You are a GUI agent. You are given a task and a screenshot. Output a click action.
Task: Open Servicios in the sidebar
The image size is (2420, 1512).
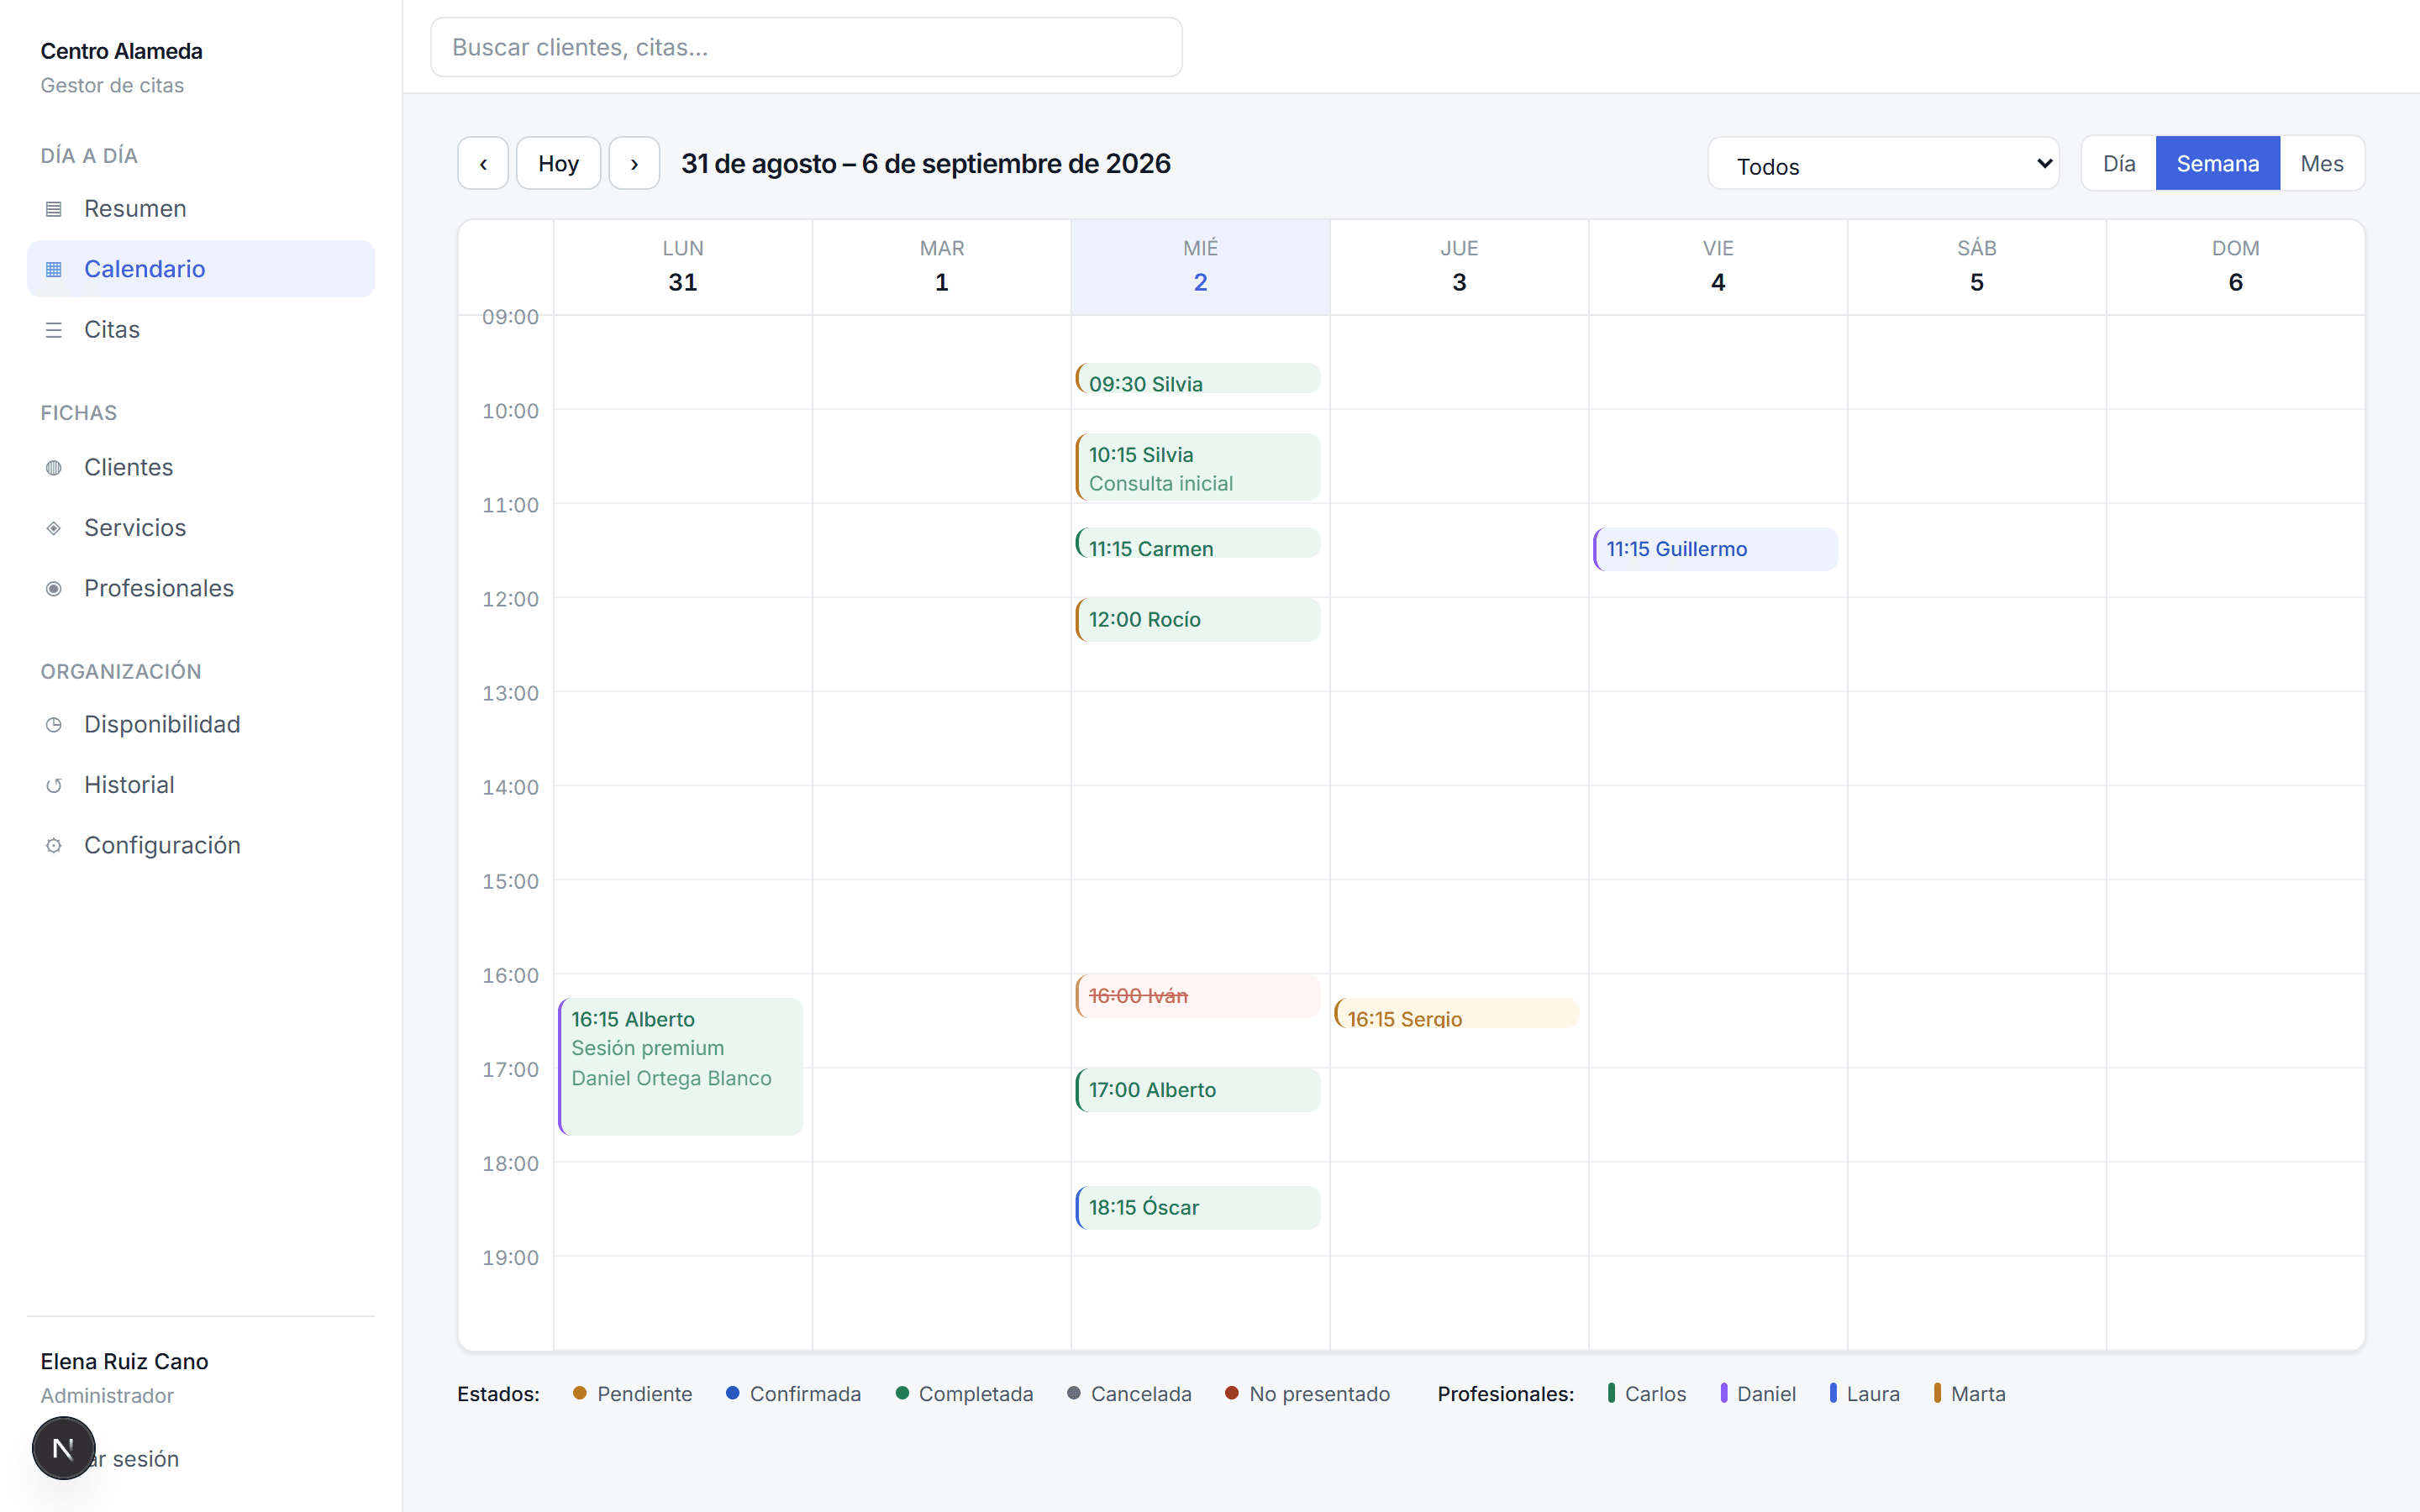201,528
